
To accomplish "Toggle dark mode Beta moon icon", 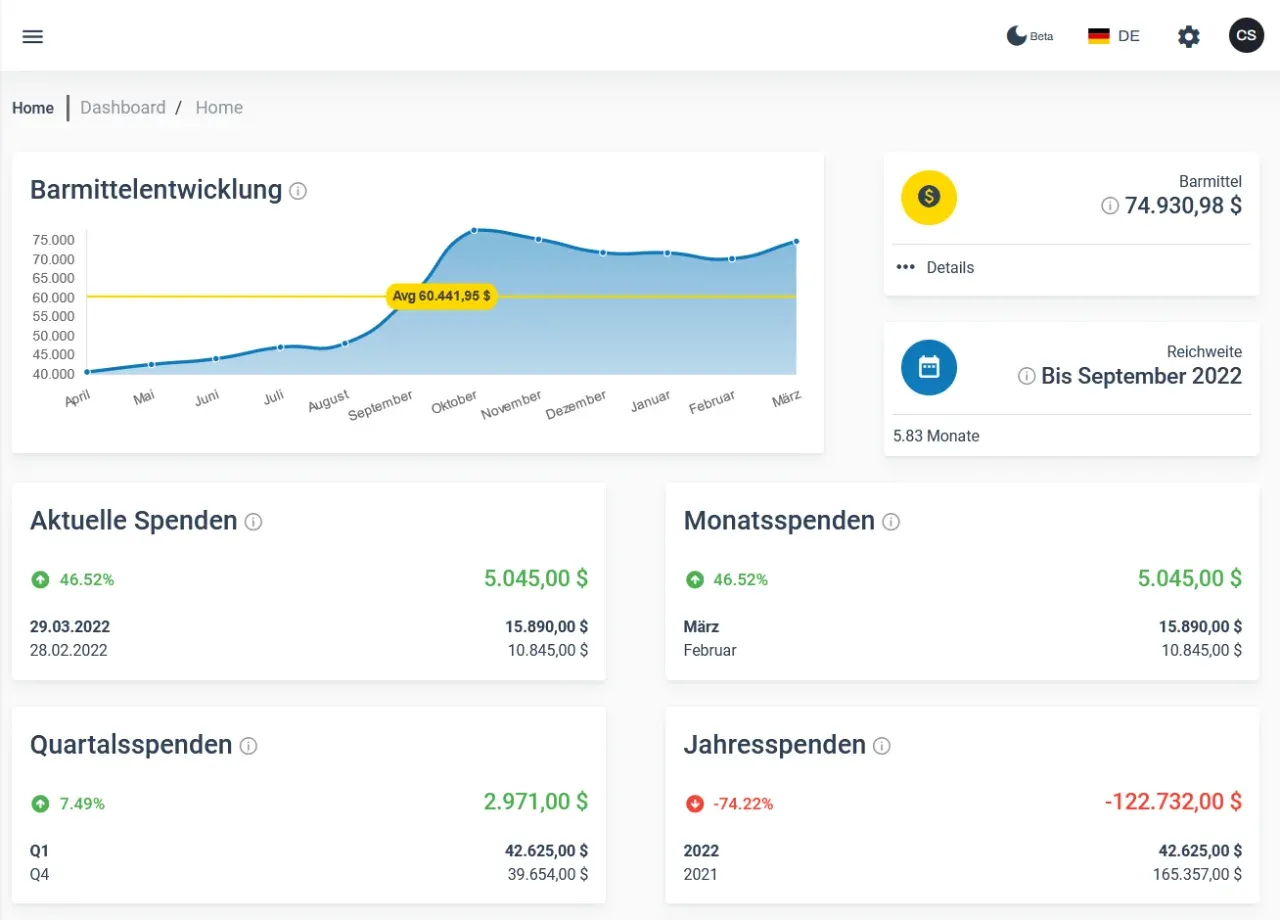I will tap(1017, 36).
